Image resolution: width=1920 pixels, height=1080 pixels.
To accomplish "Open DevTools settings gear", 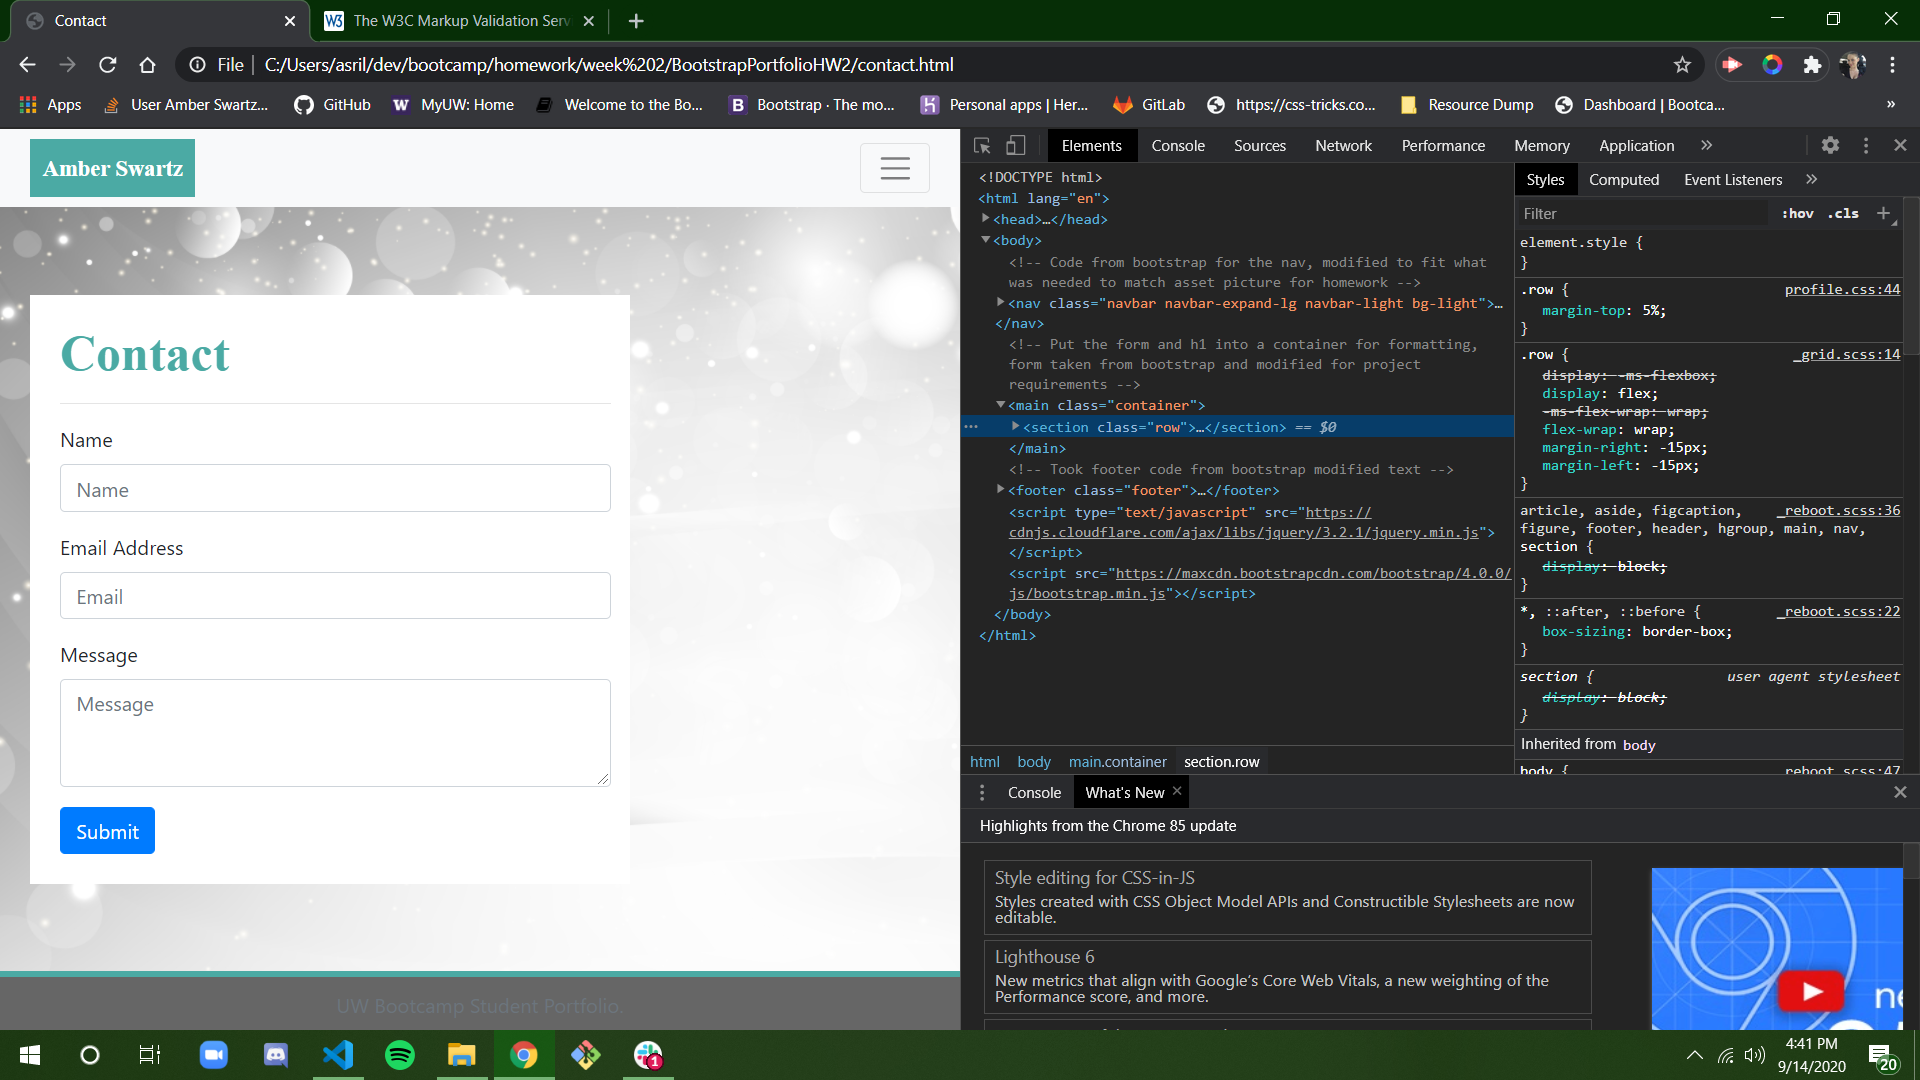I will pos(1830,145).
